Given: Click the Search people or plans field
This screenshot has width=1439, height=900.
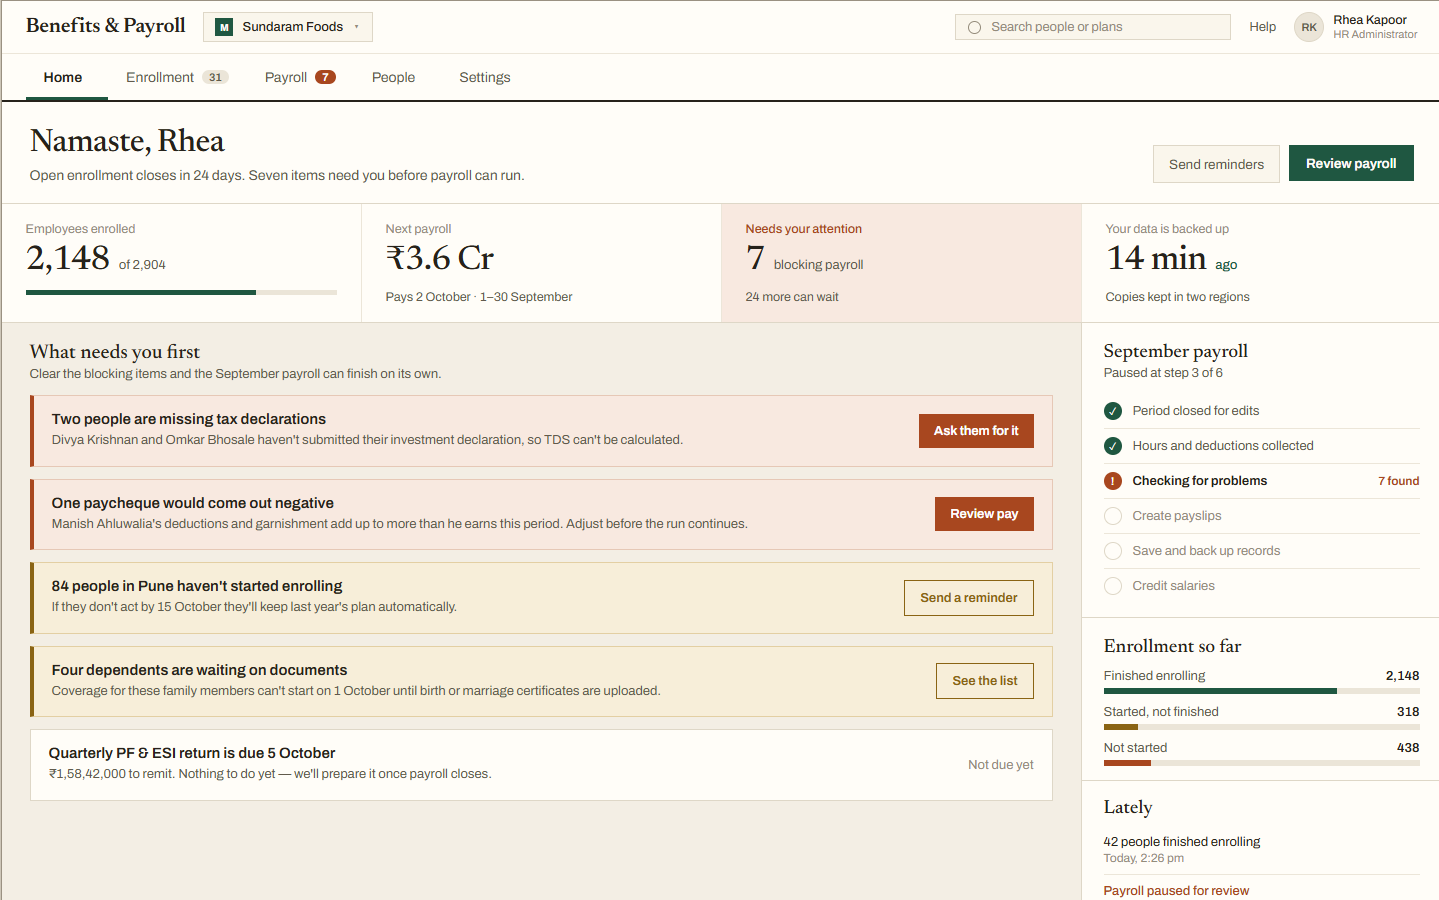Looking at the screenshot, I should coord(1092,27).
